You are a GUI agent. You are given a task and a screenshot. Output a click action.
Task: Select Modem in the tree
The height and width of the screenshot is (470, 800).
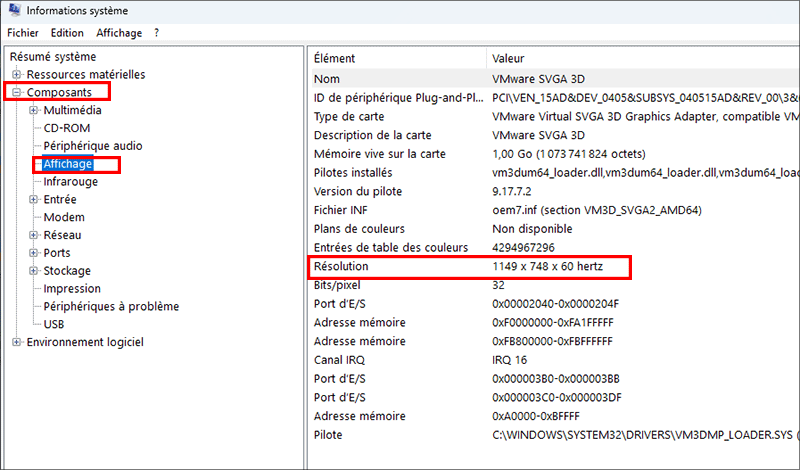click(x=64, y=217)
